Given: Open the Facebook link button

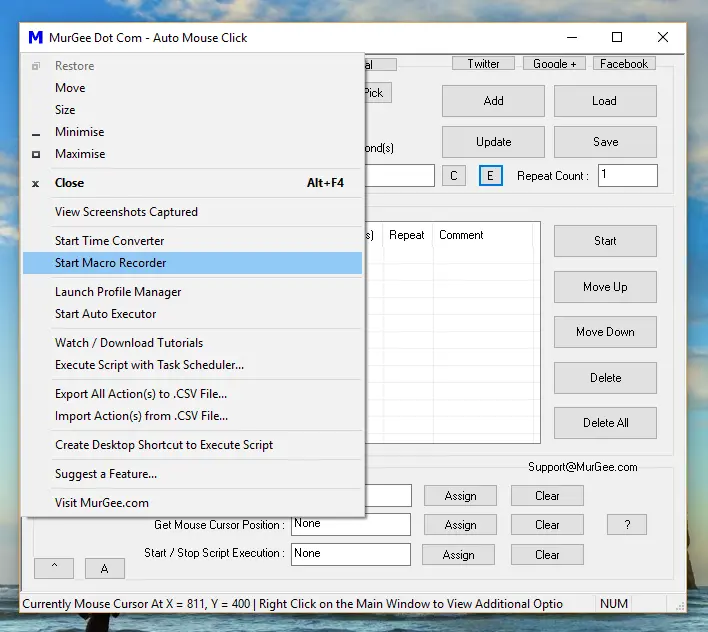Looking at the screenshot, I should pos(624,64).
